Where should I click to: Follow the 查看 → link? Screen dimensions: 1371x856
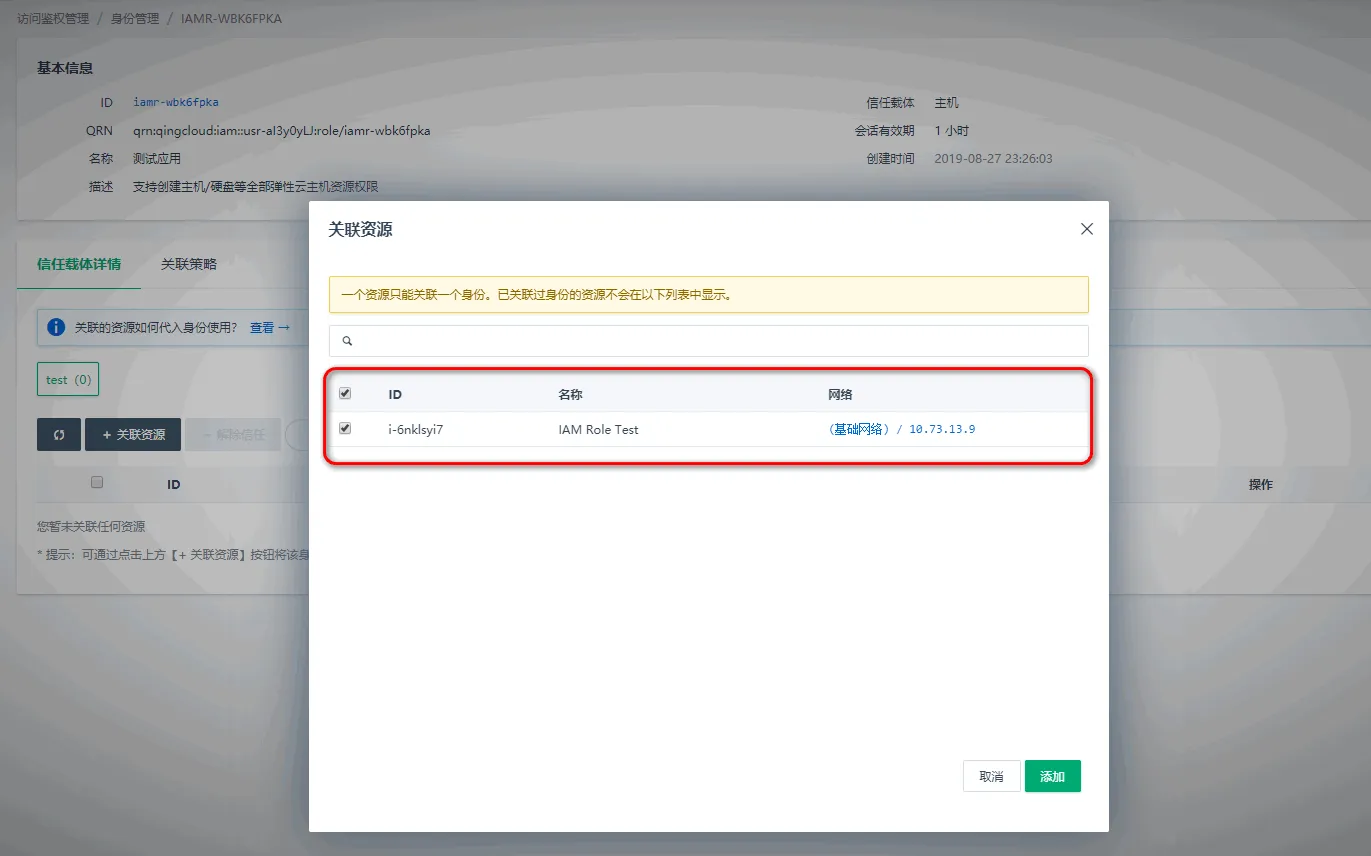(x=269, y=327)
